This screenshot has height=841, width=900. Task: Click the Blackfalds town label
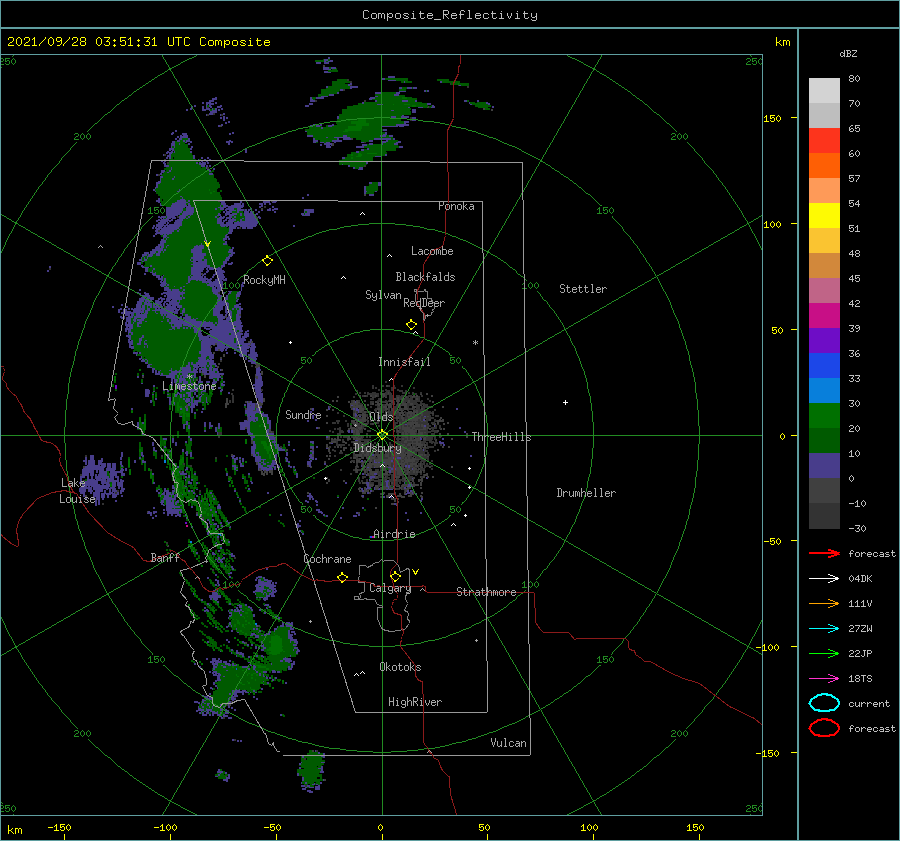[425, 277]
